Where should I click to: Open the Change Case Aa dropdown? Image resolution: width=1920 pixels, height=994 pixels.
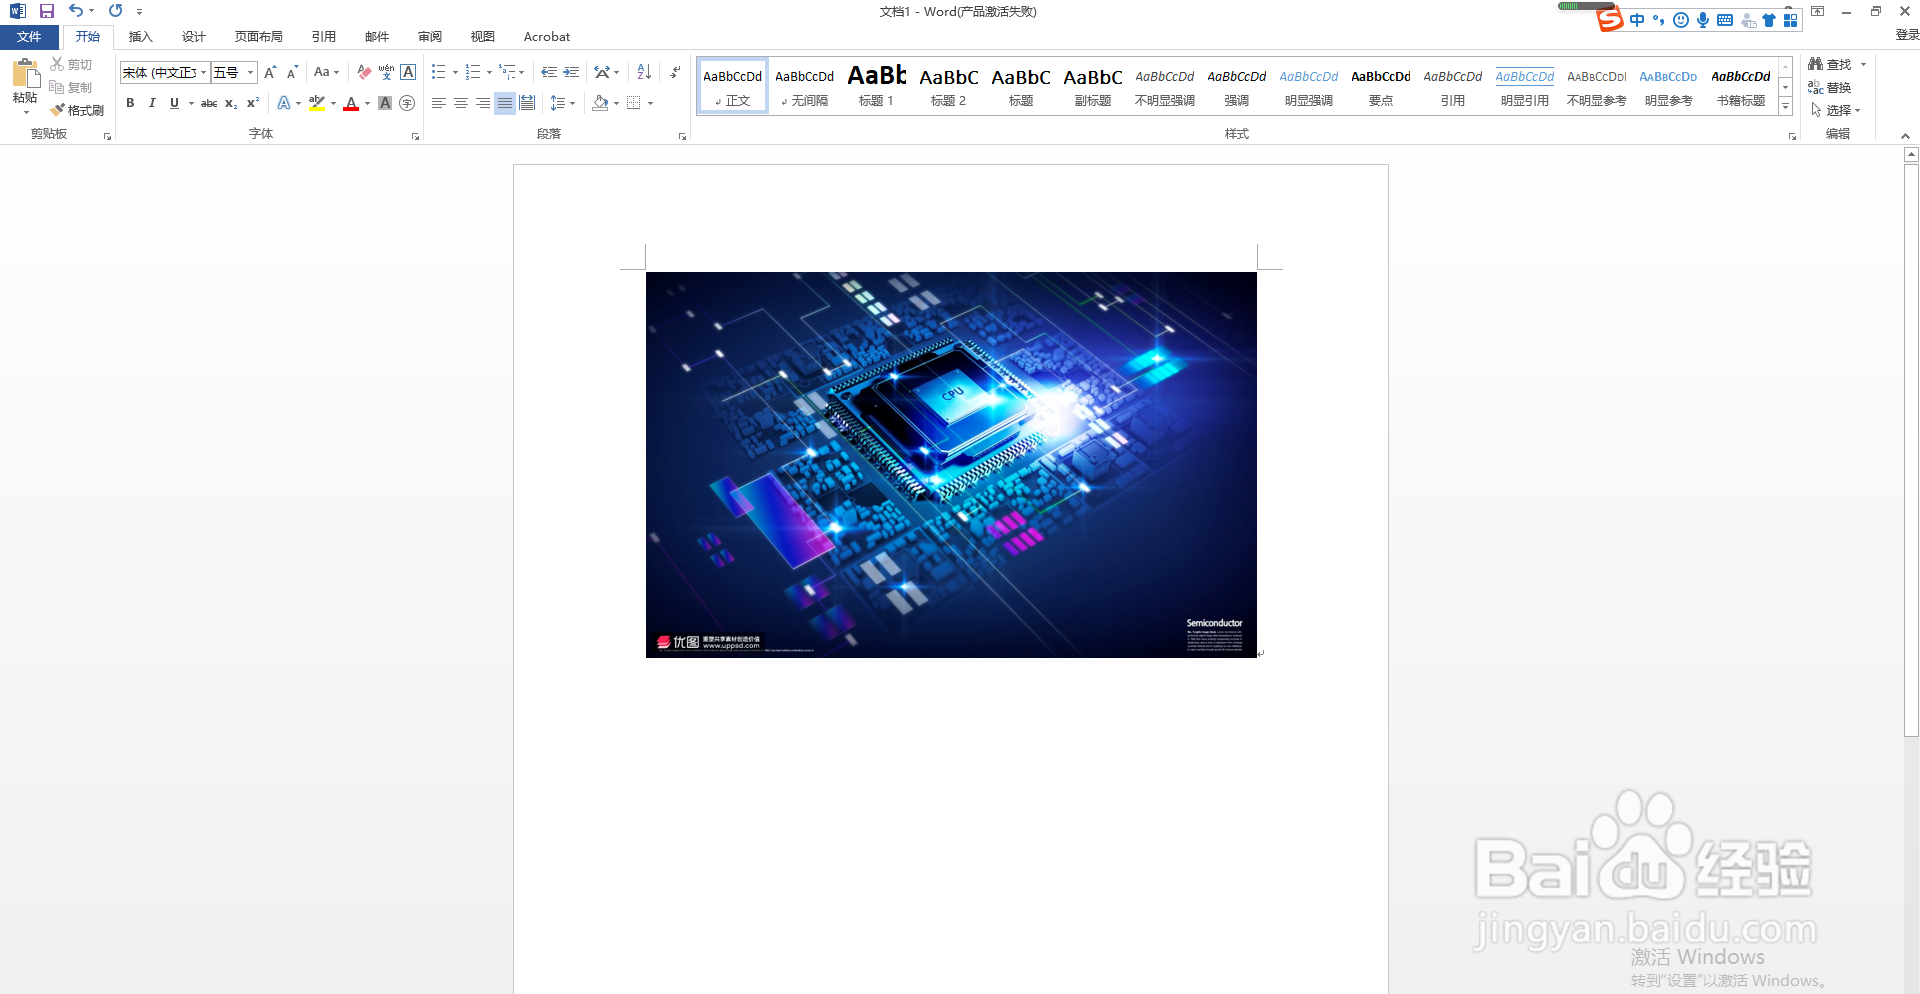tap(326, 72)
